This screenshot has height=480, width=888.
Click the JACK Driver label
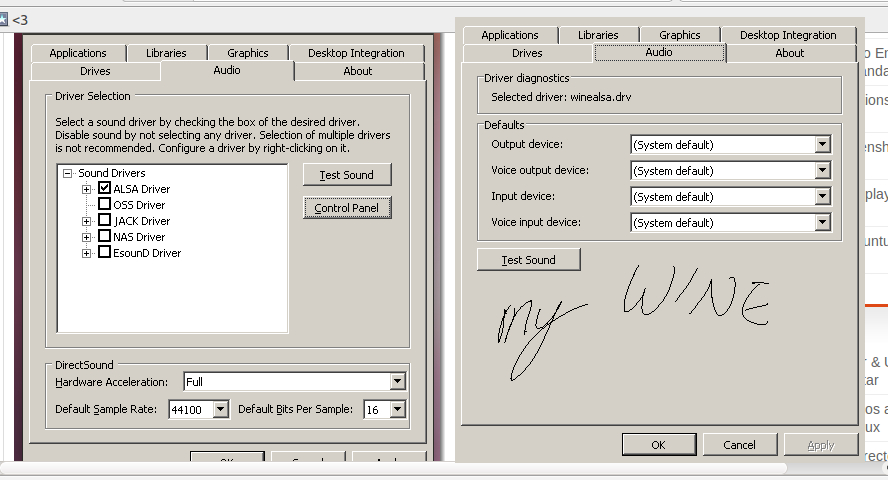tap(142, 221)
